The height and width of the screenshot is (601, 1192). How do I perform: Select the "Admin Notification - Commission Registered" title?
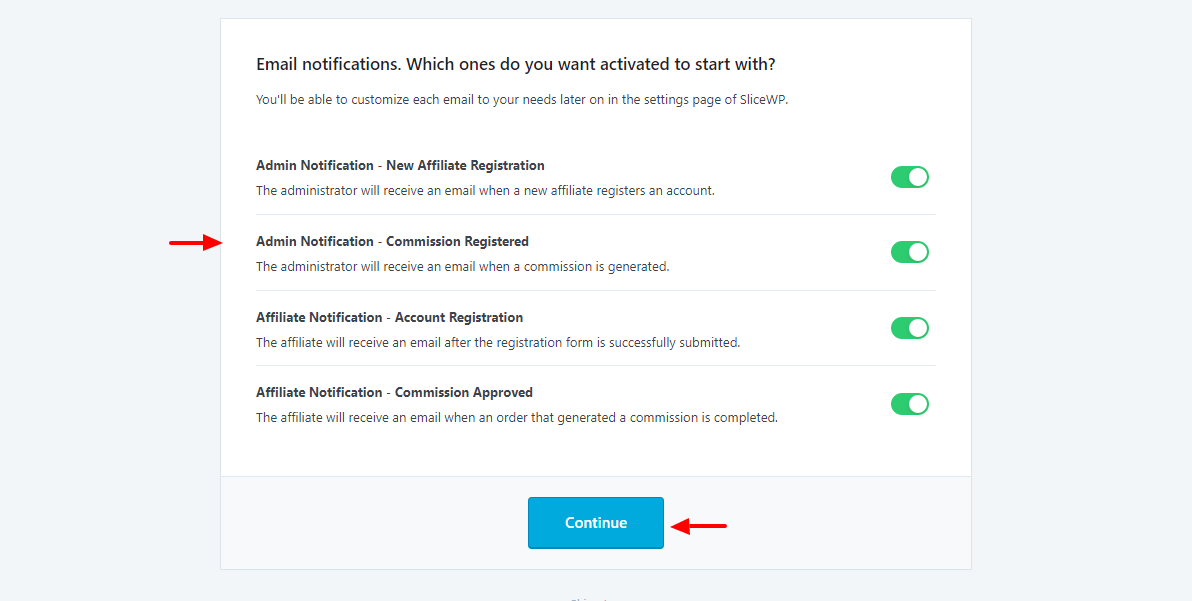click(392, 241)
